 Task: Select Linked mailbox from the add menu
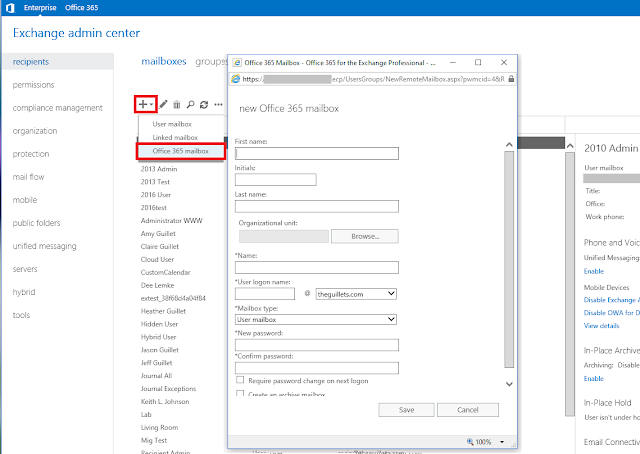(175, 137)
